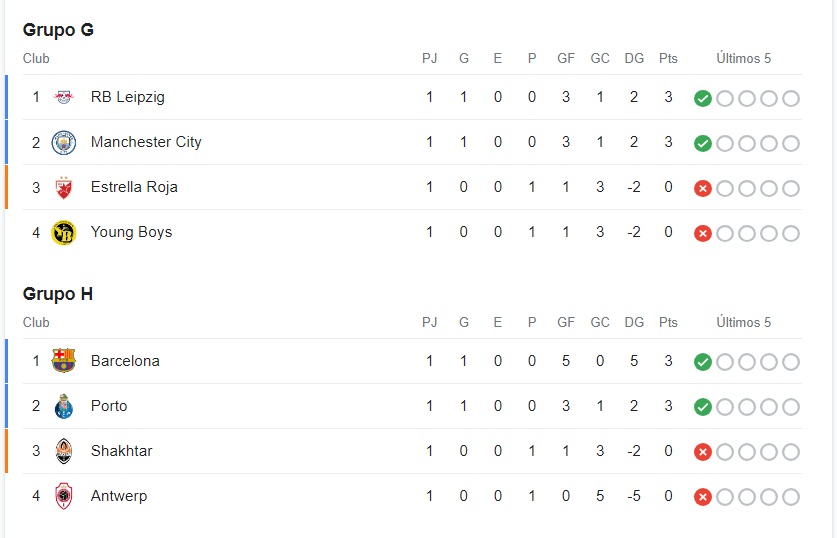Open the Young Boys team link
Image resolution: width=837 pixels, height=538 pixels.
131,232
